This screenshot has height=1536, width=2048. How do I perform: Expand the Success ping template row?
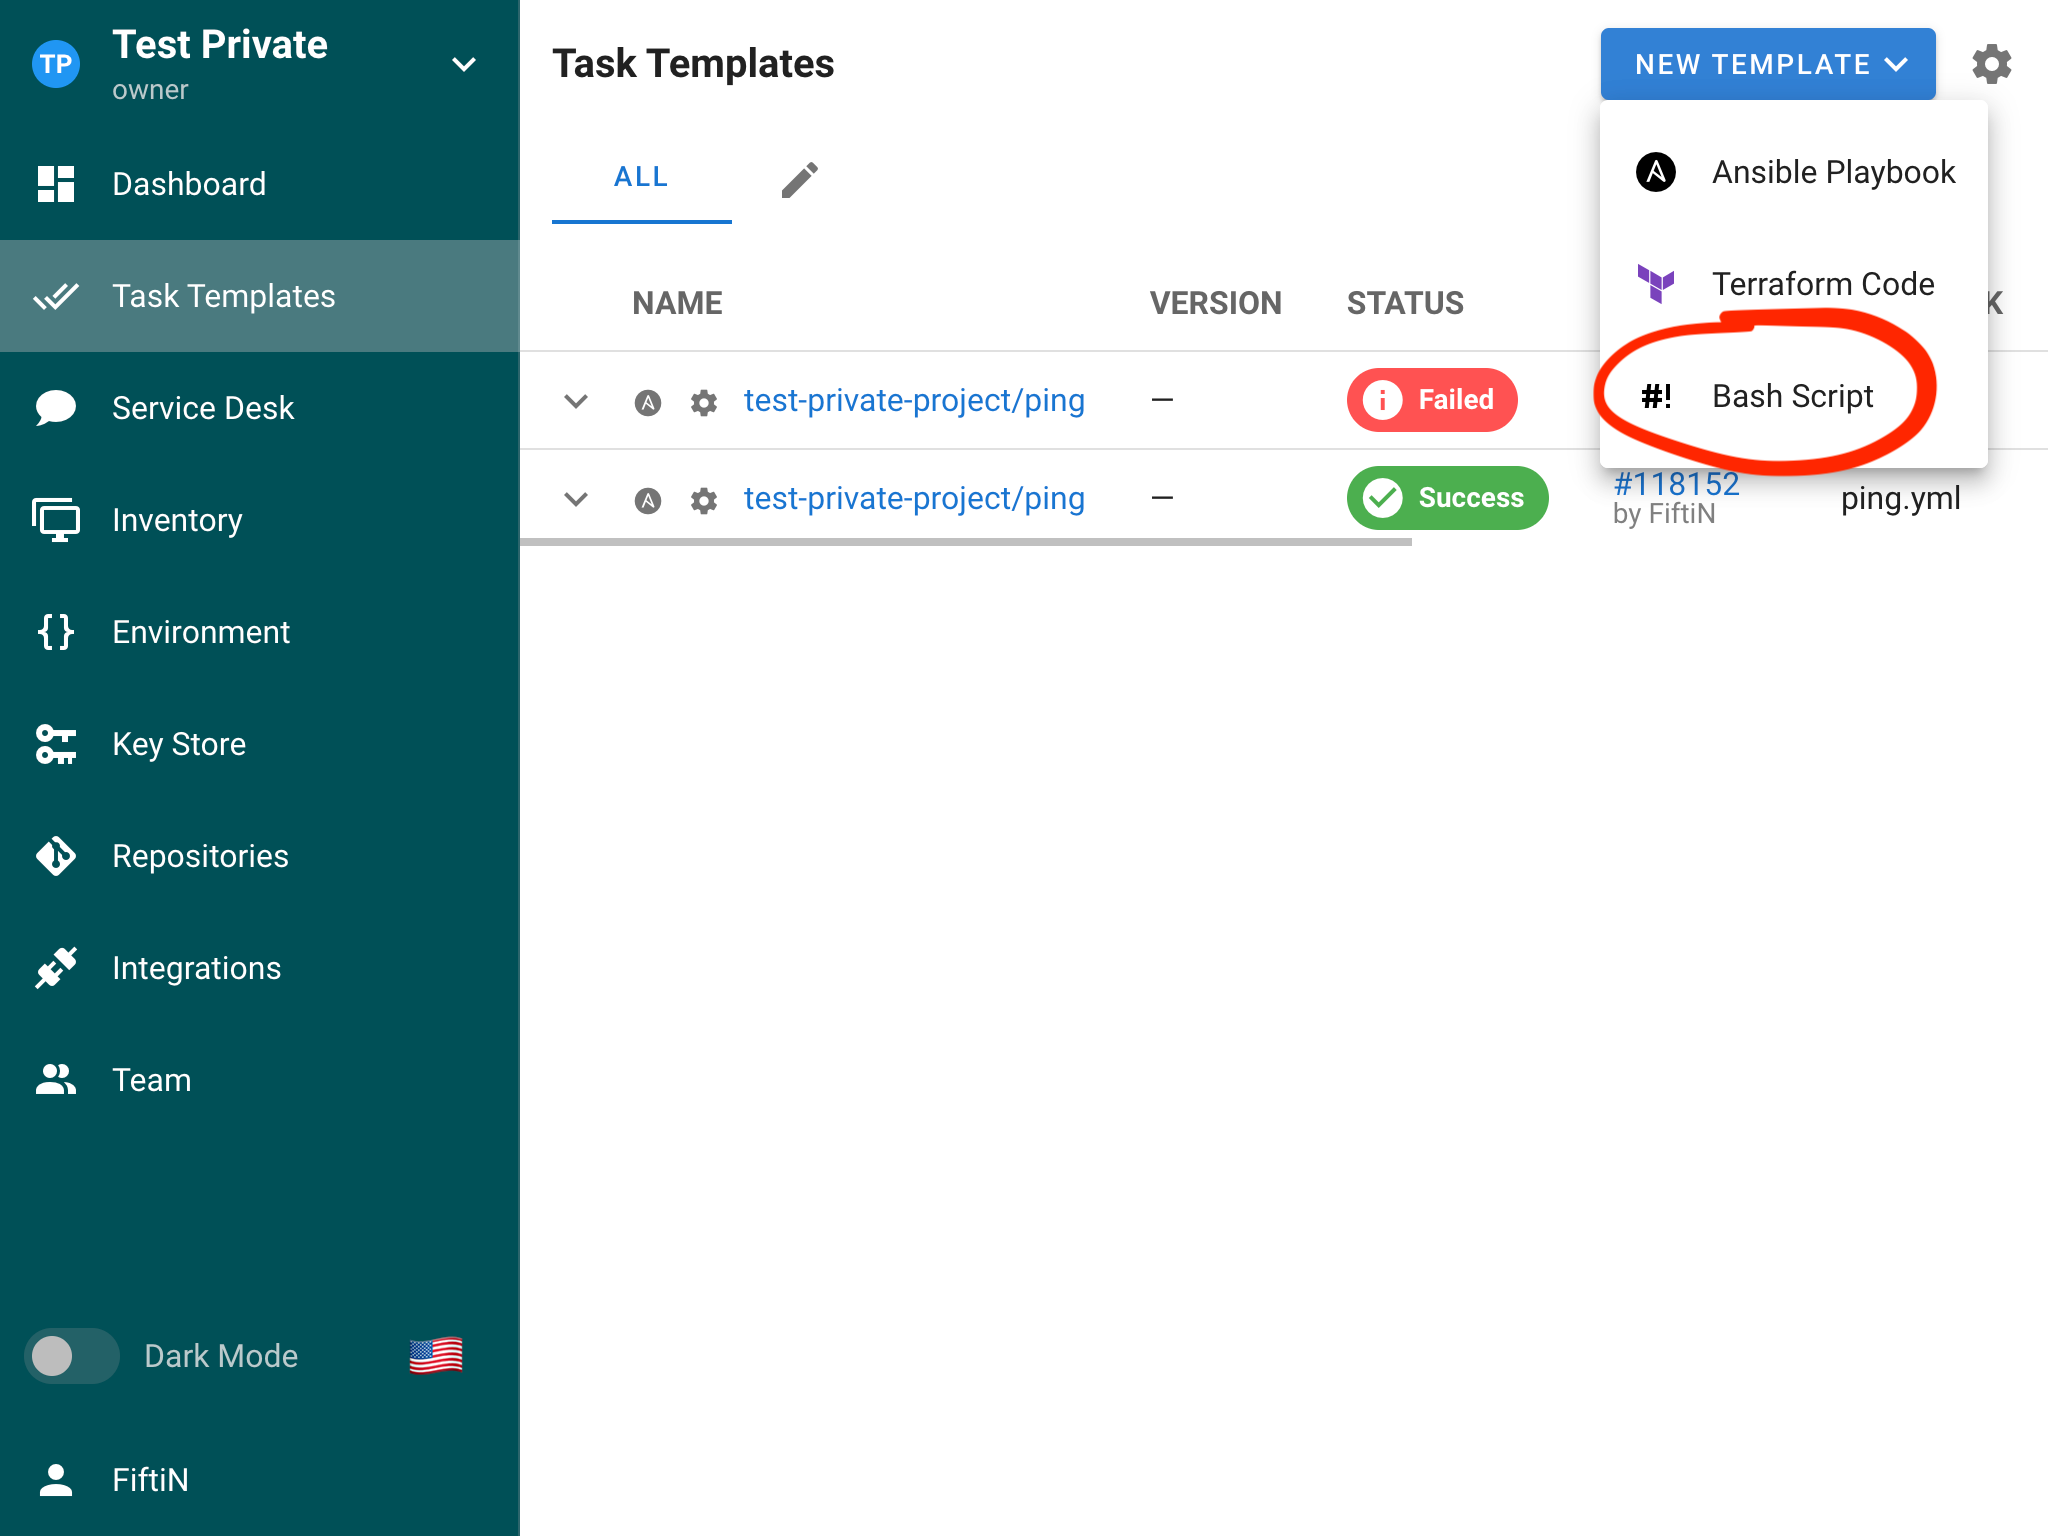(576, 499)
